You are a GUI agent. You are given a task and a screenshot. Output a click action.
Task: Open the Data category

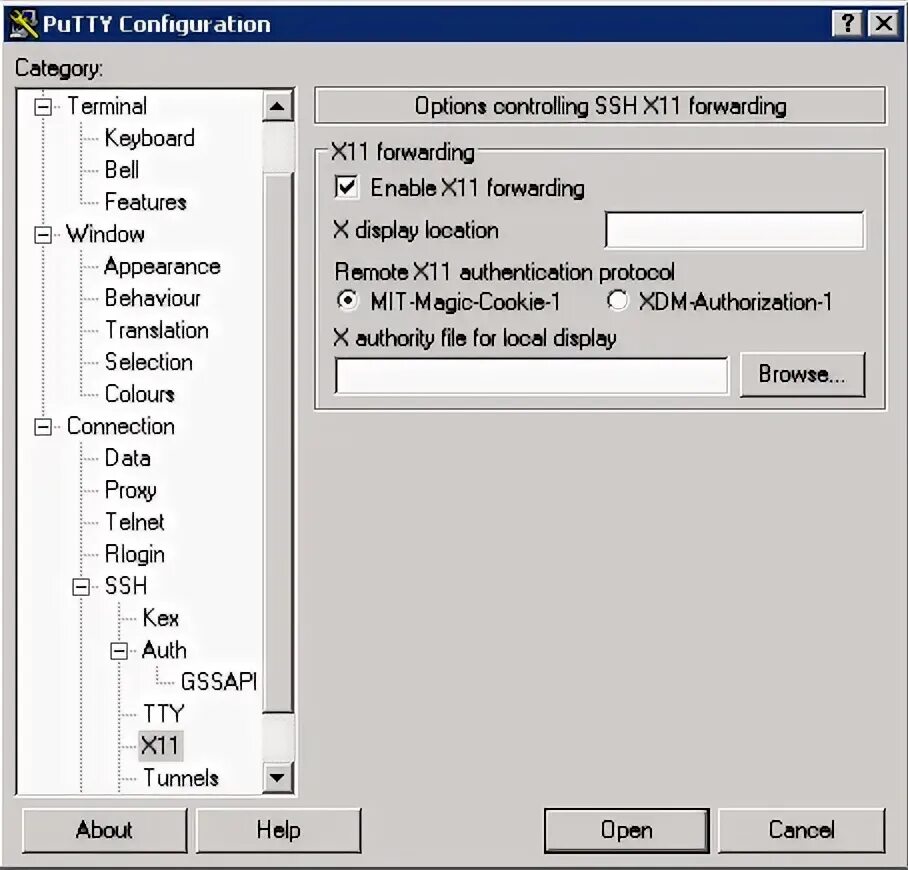(127, 458)
